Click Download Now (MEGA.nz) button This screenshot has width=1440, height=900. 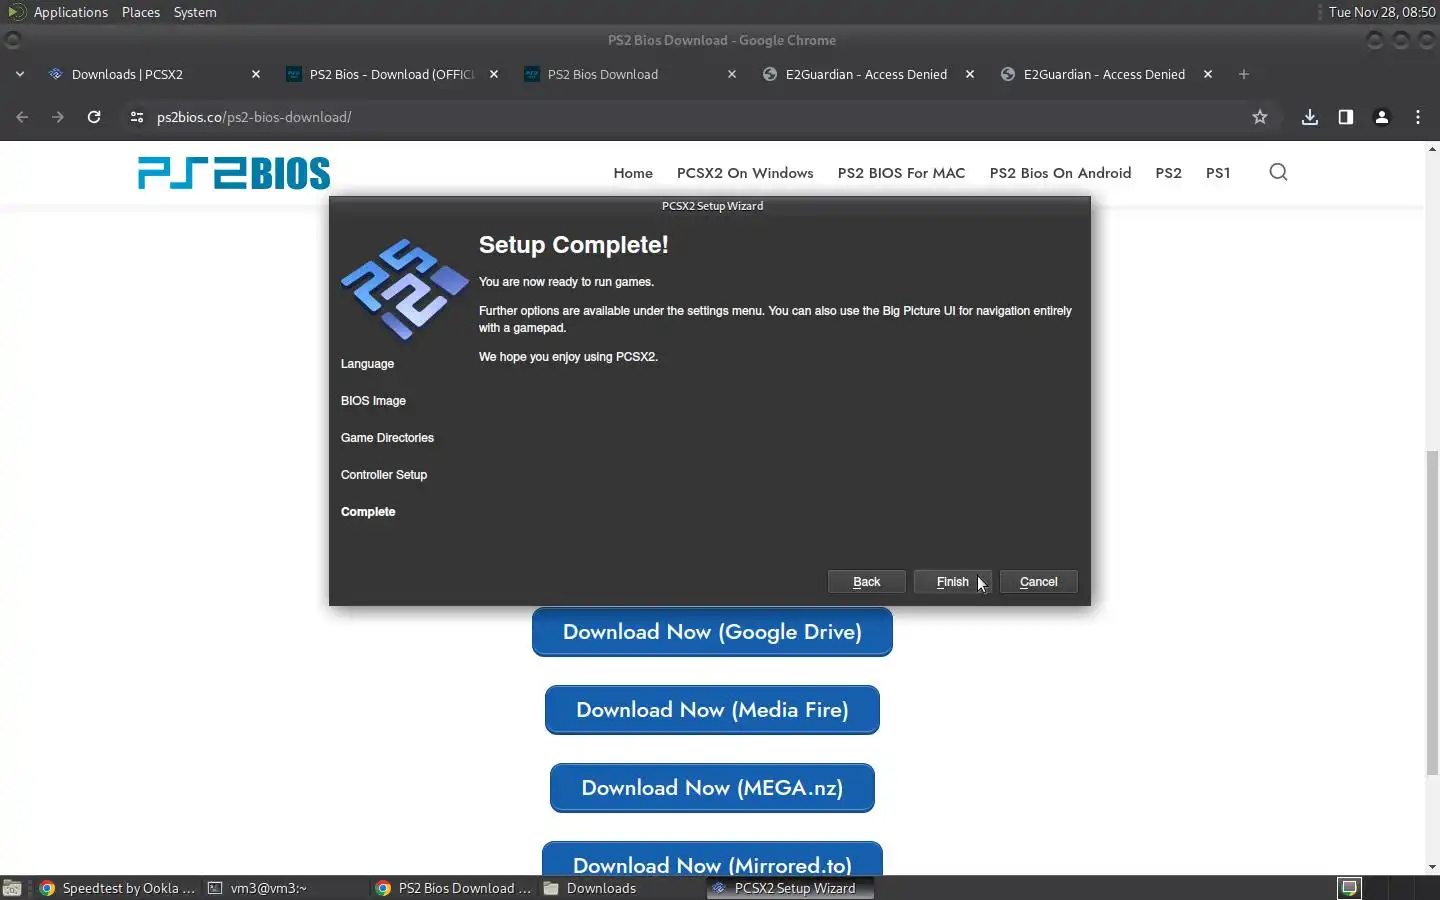712,788
